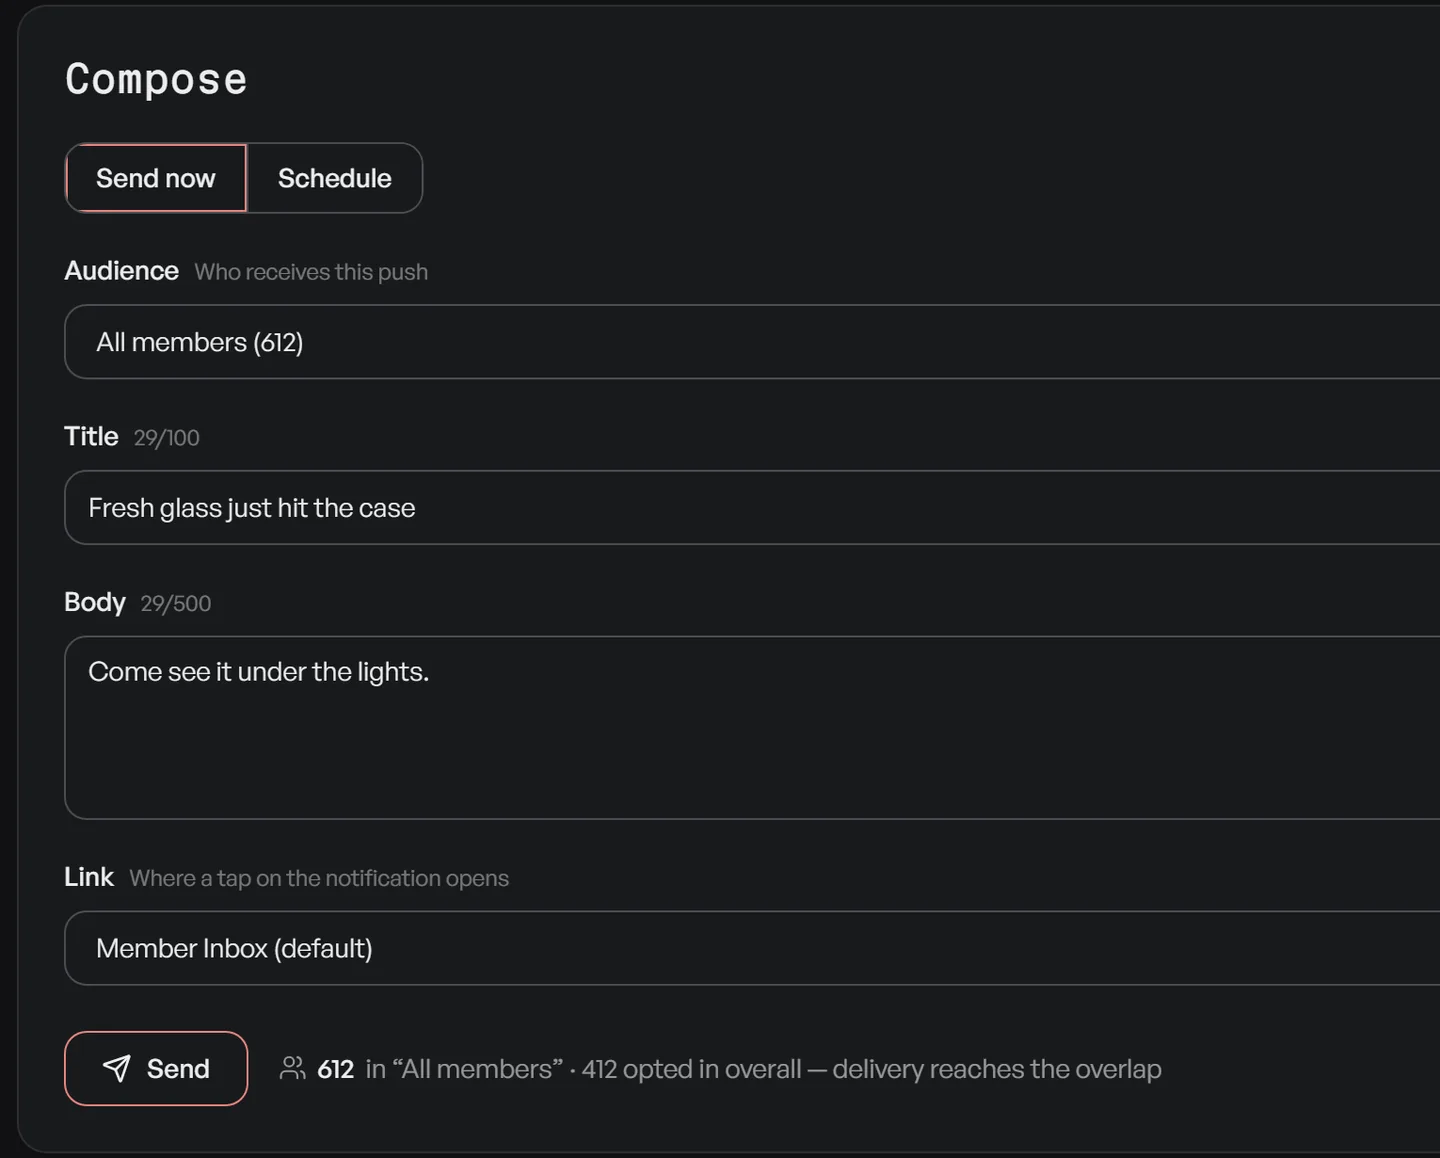The width and height of the screenshot is (1440, 1158).
Task: Click the 'Who receives this push' hint
Action: pos(311,272)
